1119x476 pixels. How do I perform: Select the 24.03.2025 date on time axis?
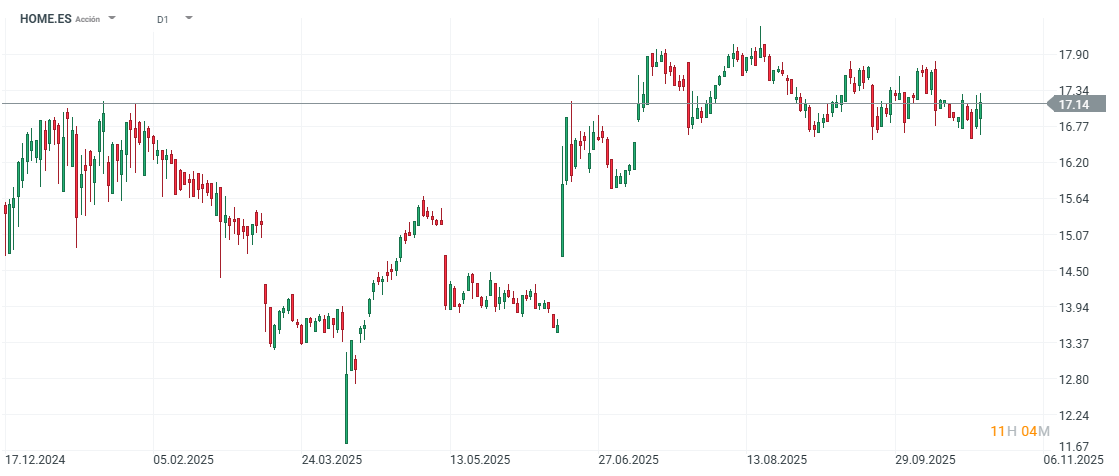pyautogui.click(x=332, y=461)
